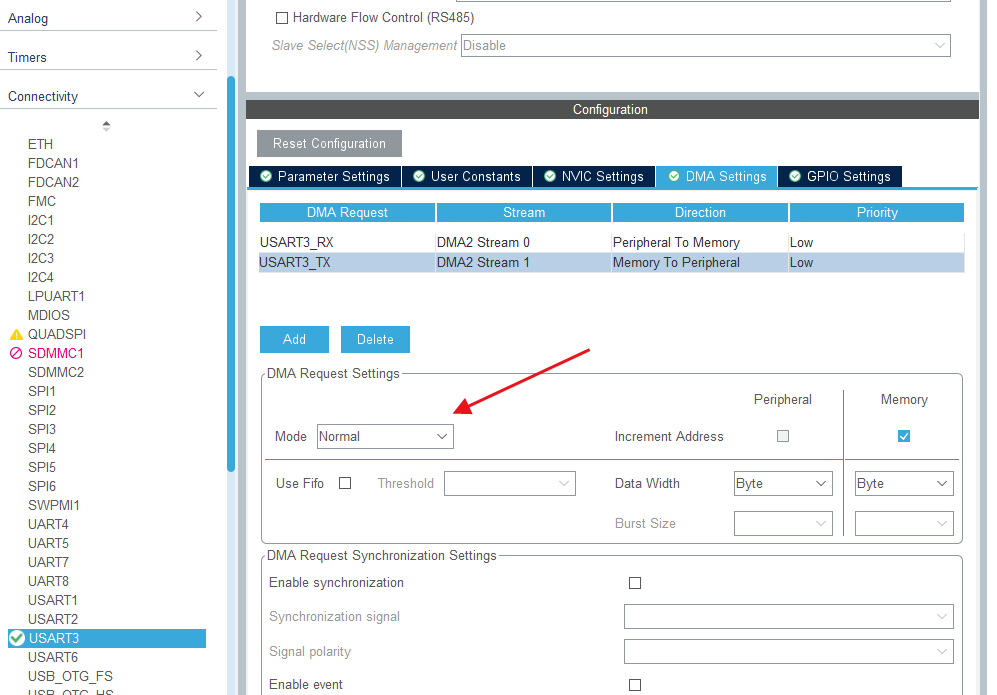Viewport: 997px width, 695px height.
Task: Click the Priority column header
Action: click(x=877, y=212)
